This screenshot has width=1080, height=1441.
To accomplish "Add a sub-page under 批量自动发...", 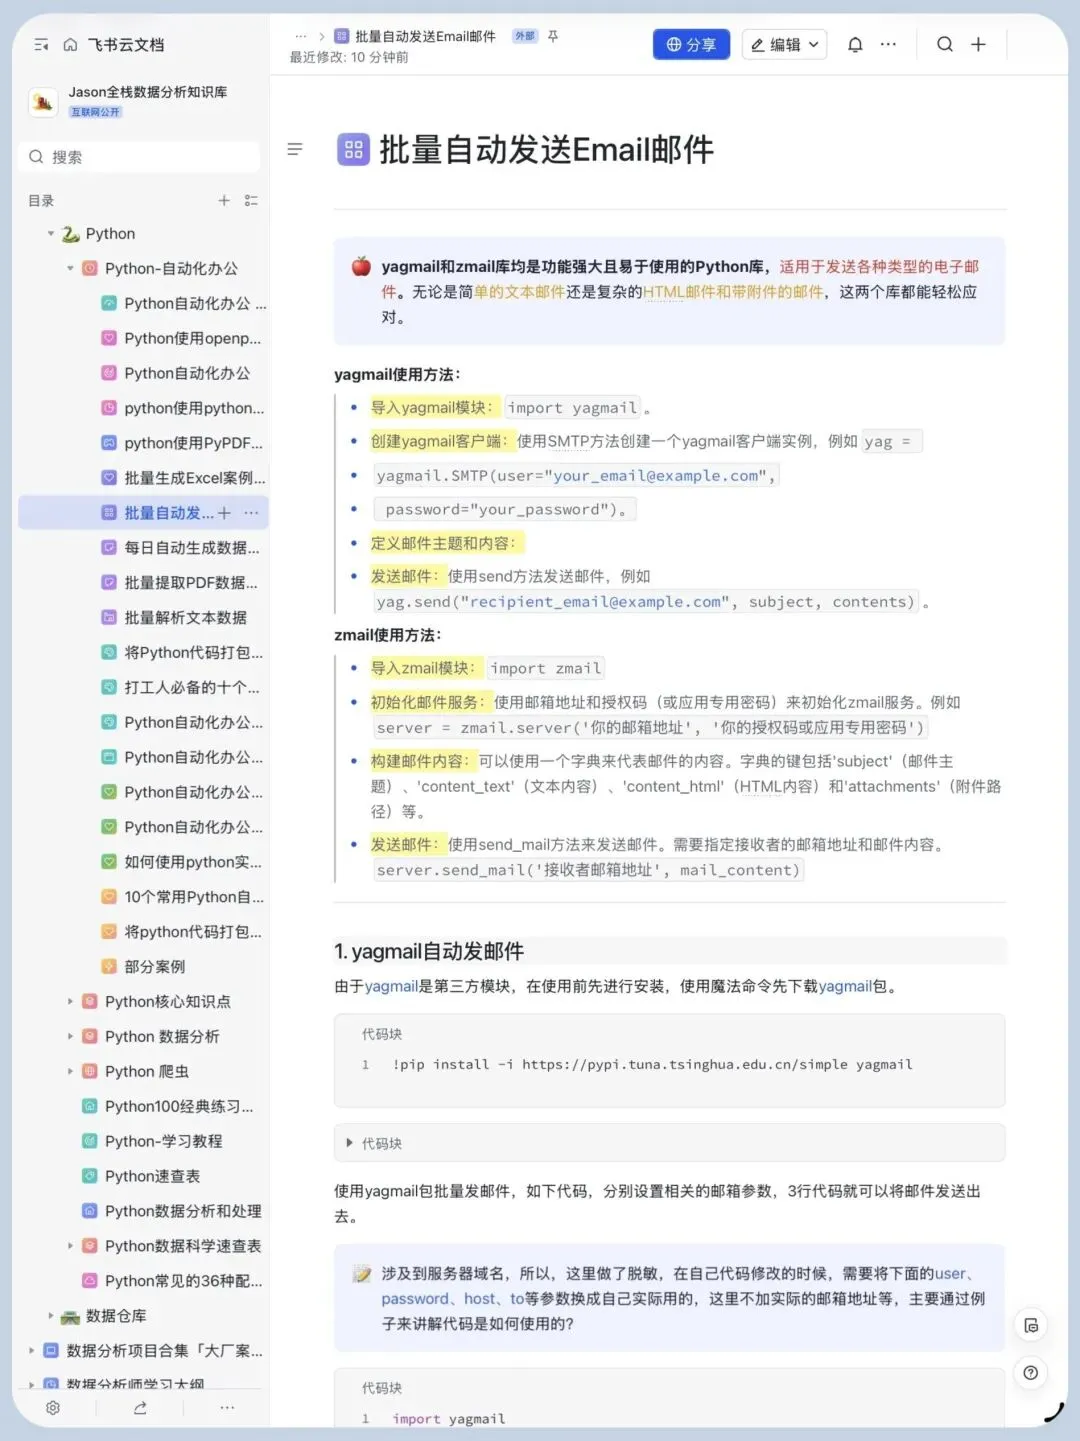I will click(x=224, y=513).
